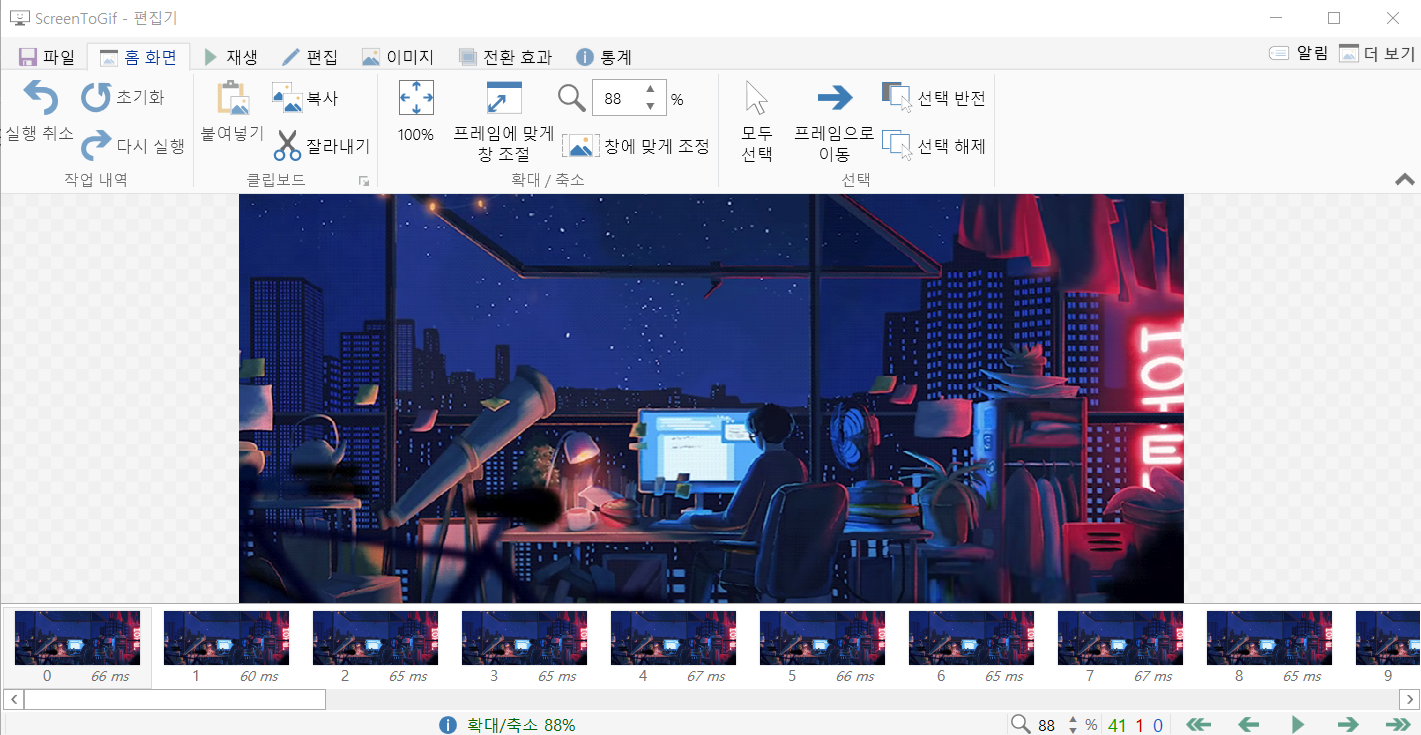Select frame 0 thumbnail

pyautogui.click(x=77, y=638)
